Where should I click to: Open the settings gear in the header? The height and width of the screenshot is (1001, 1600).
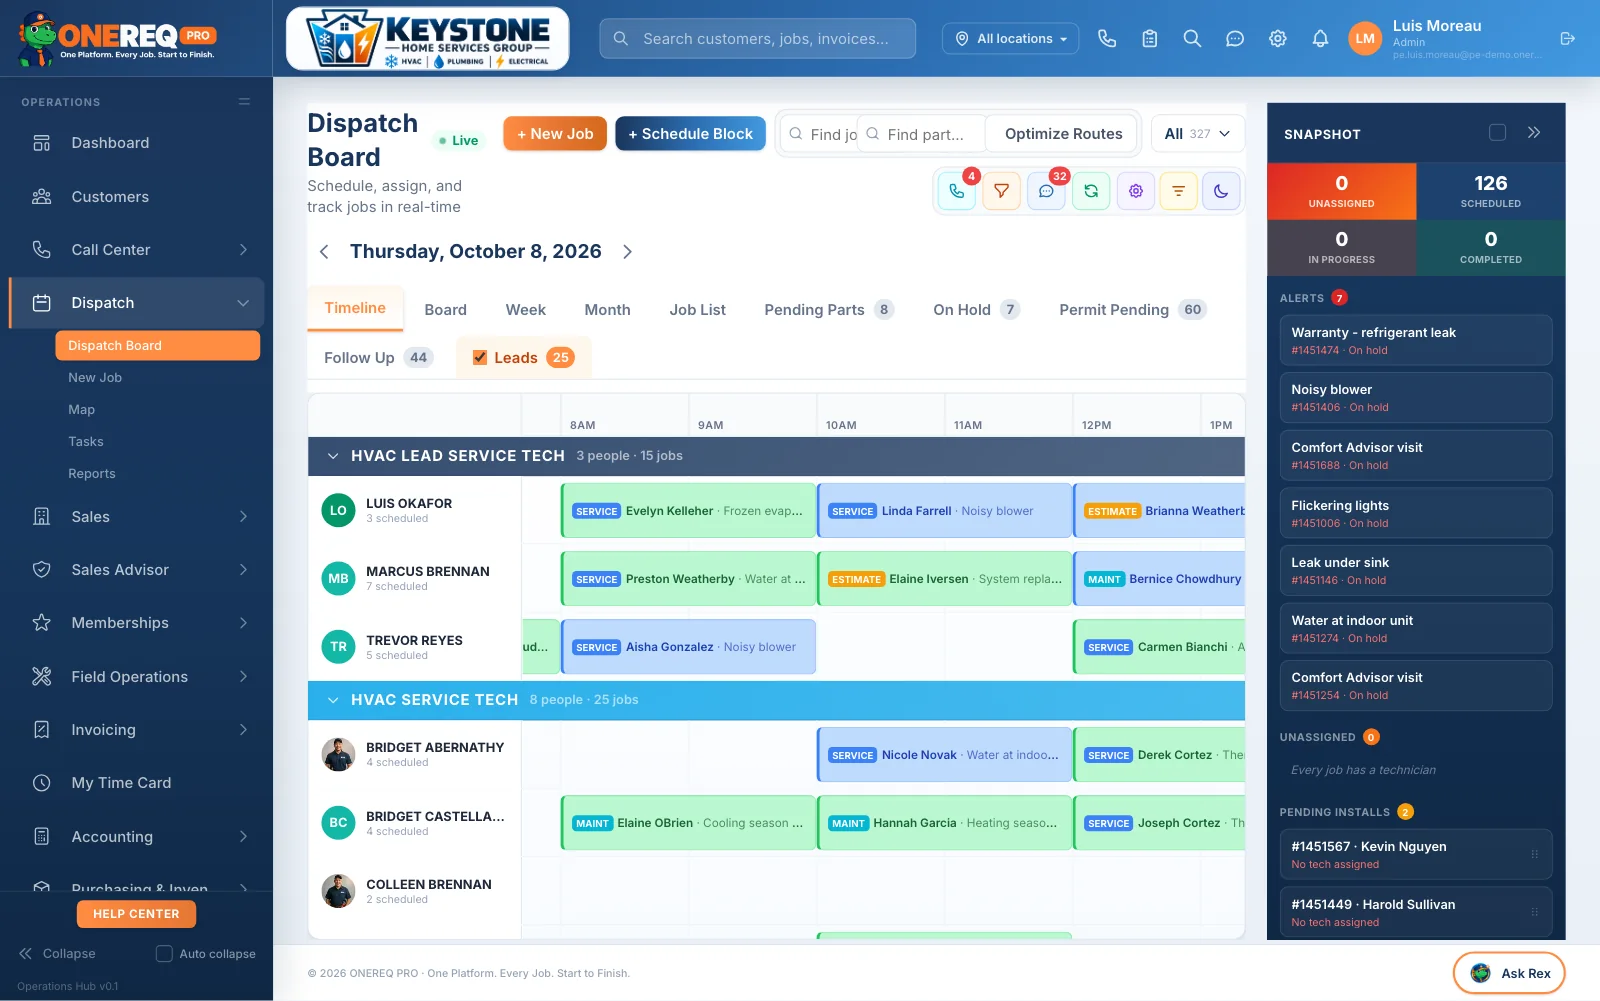[1278, 38]
